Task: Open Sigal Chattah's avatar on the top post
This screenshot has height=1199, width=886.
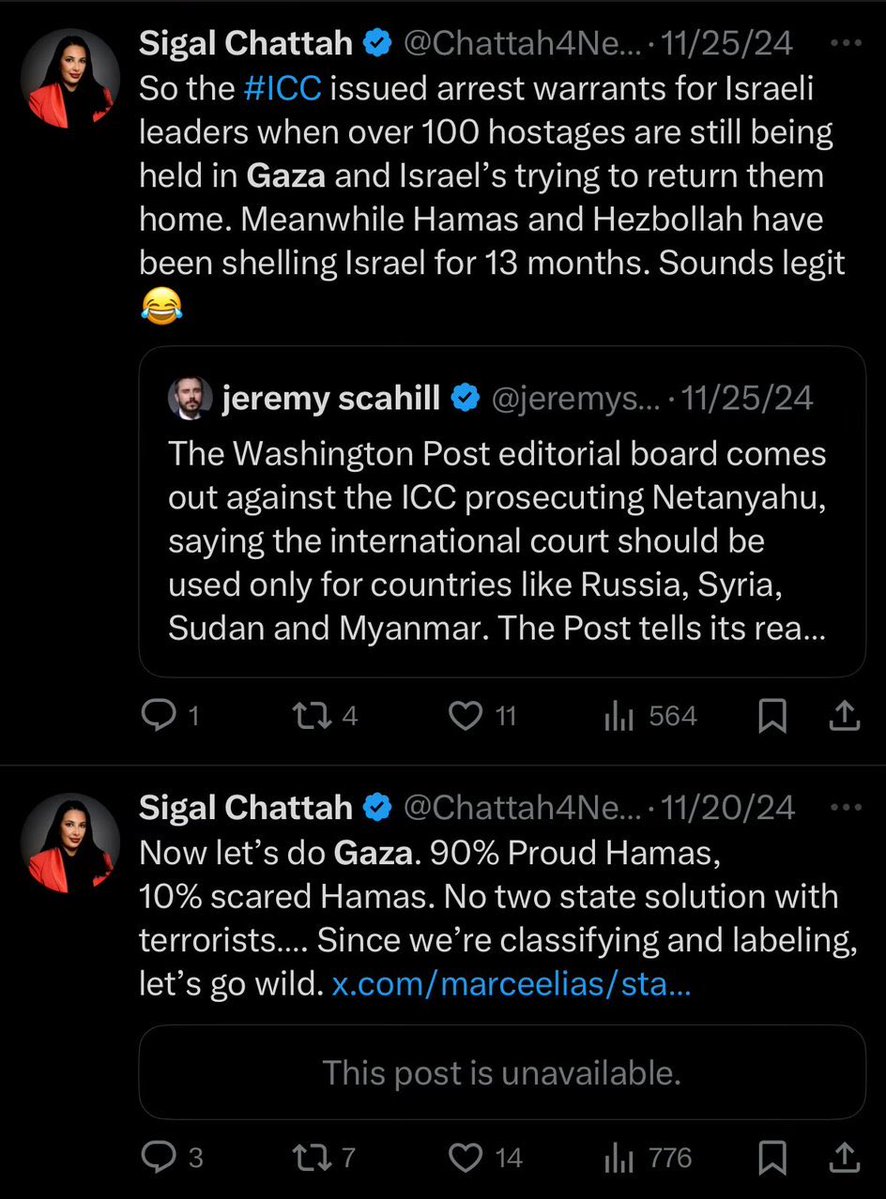Action: (70, 78)
